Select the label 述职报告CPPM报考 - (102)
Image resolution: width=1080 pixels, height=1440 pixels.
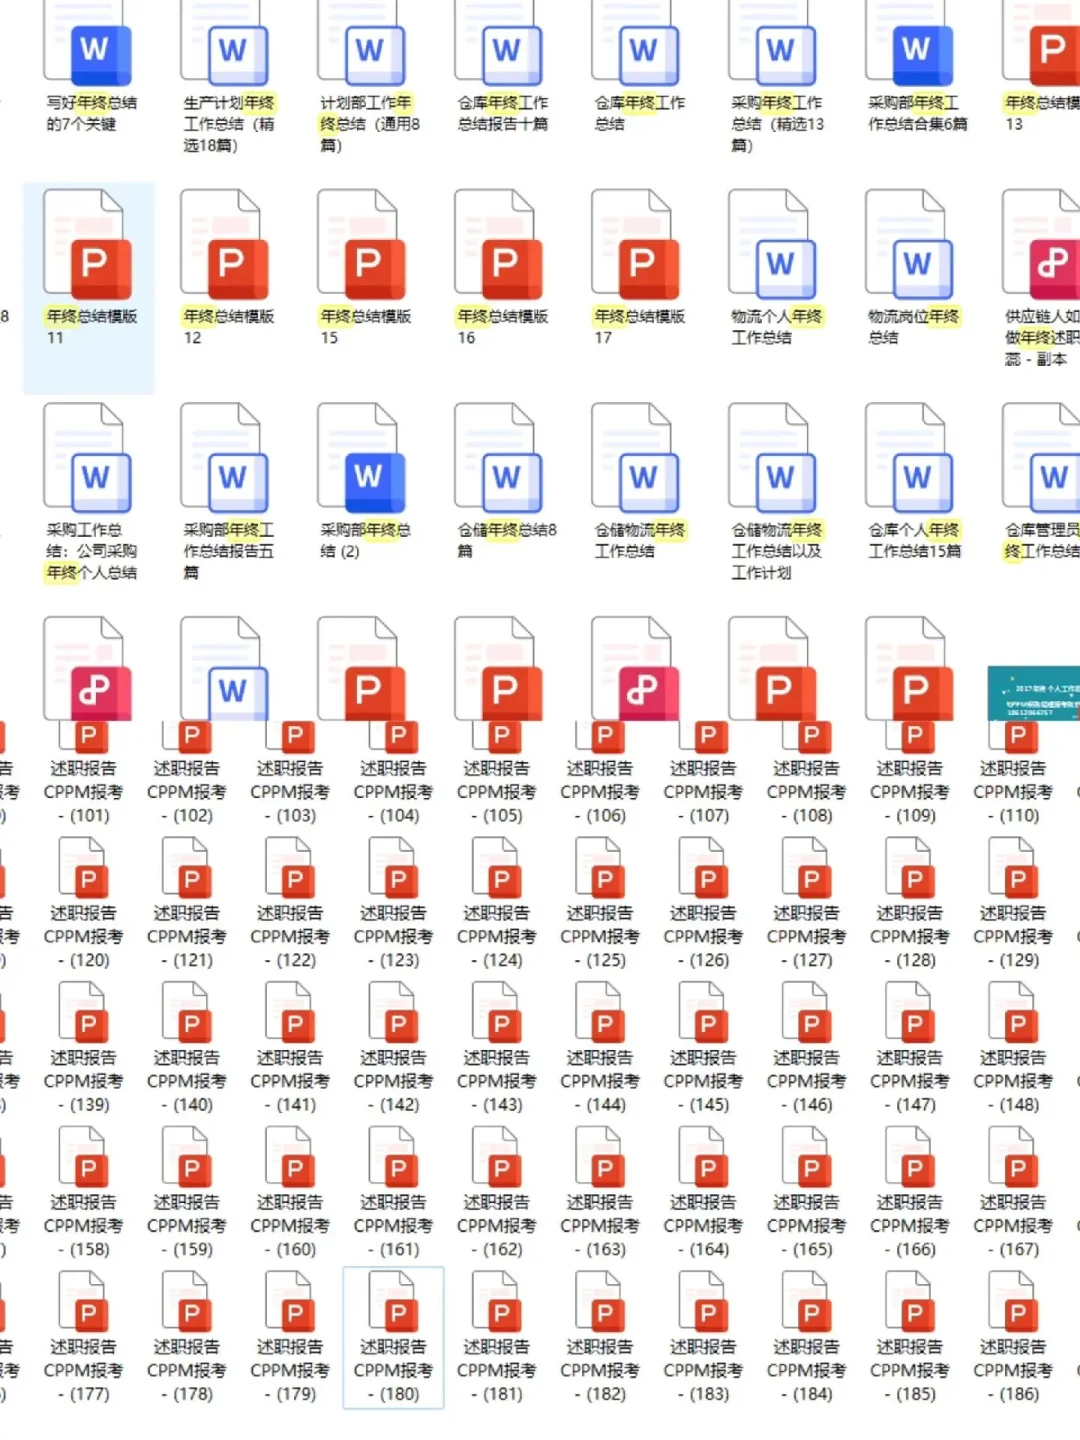[187, 792]
